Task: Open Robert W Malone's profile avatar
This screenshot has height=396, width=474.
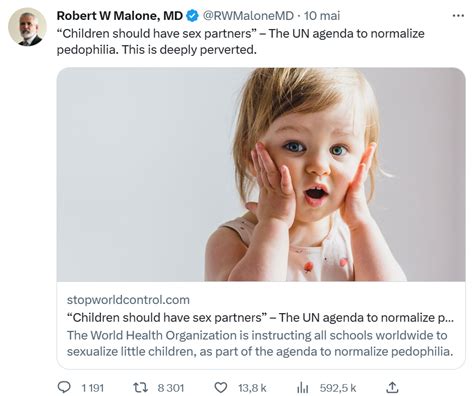Action: pyautogui.click(x=27, y=27)
